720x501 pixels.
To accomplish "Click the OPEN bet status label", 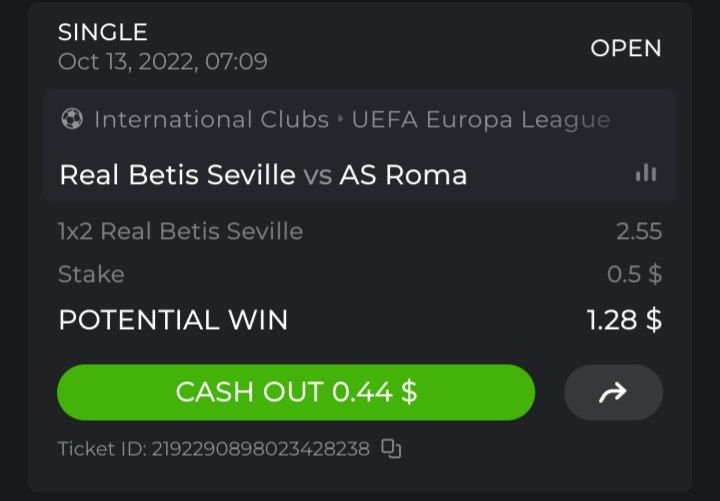I will tap(626, 48).
